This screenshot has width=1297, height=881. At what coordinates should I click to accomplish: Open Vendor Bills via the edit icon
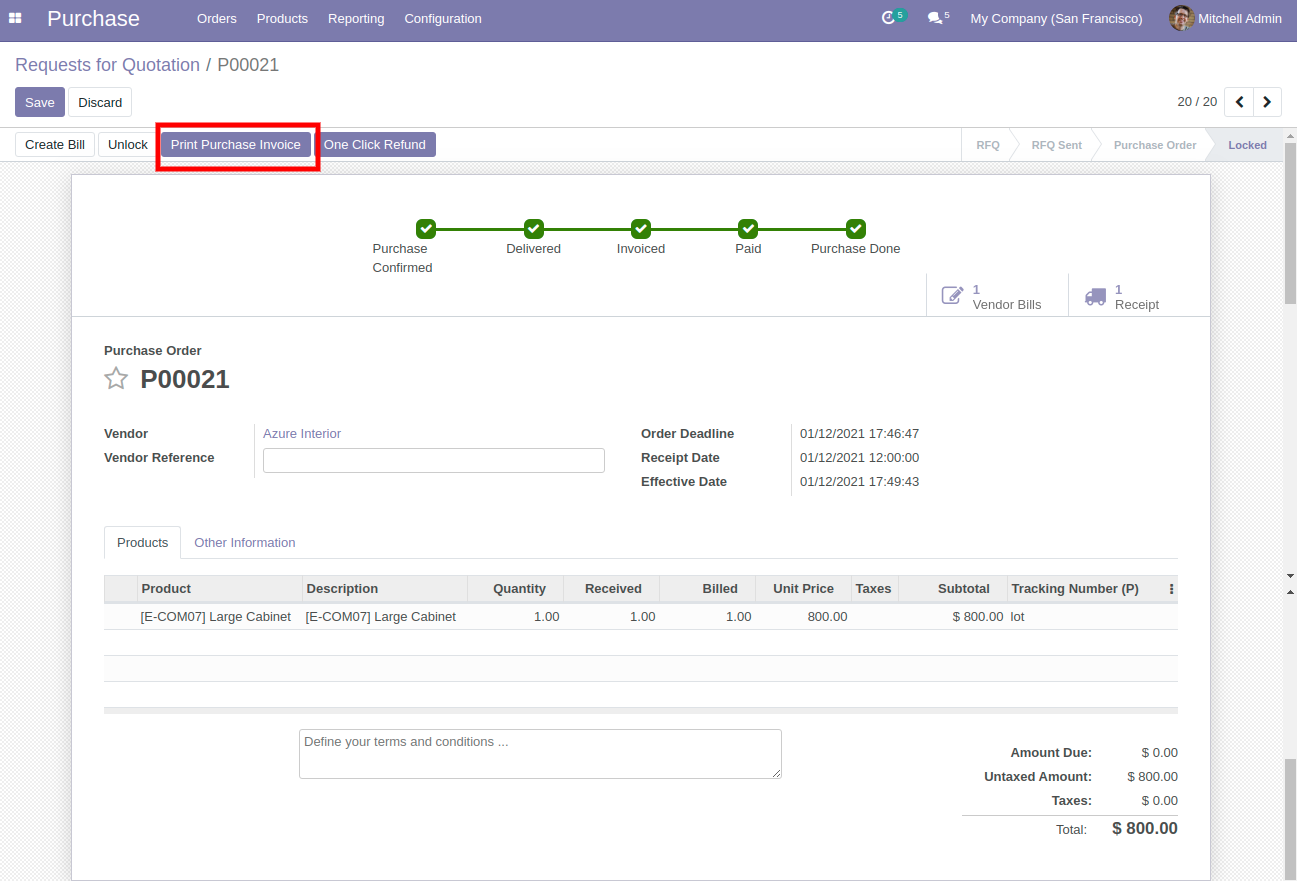click(x=953, y=296)
